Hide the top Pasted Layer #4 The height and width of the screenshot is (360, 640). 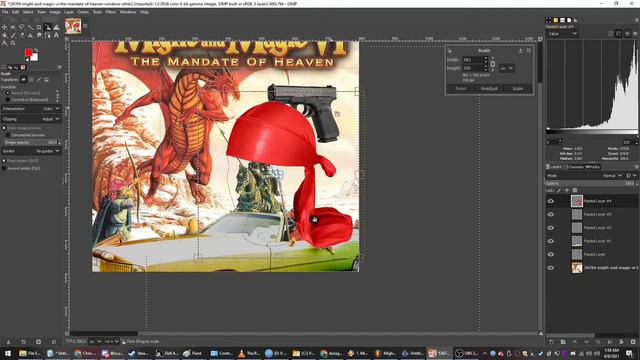tap(551, 201)
